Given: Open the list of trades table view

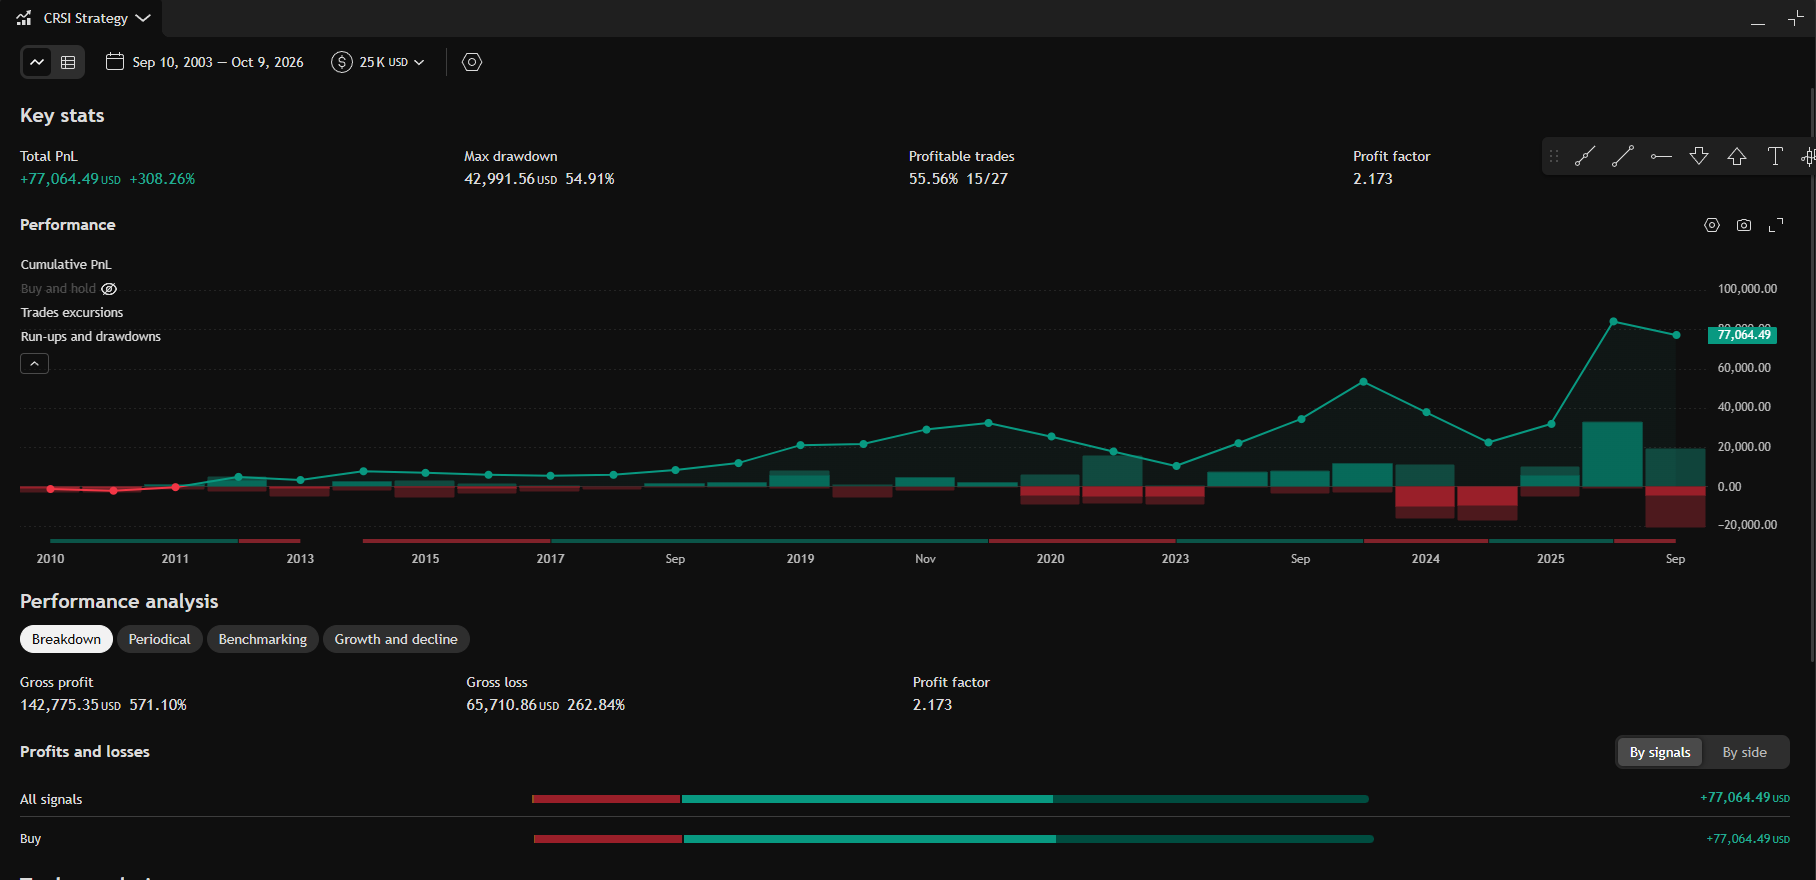Looking at the screenshot, I should 68,62.
